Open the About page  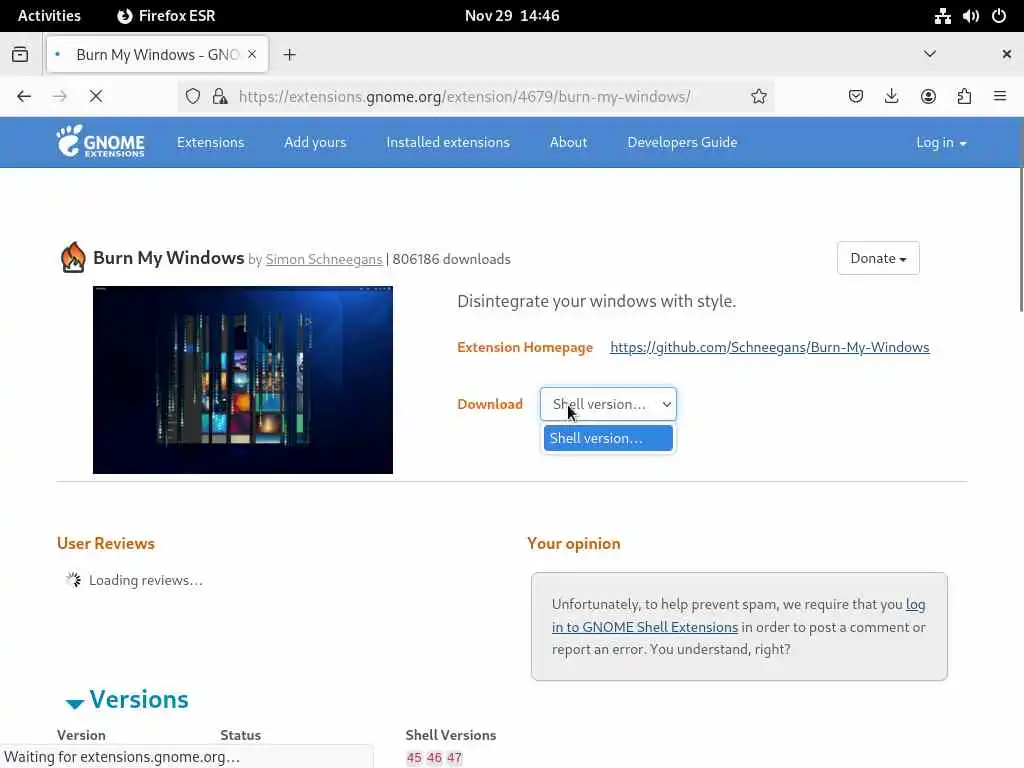click(x=568, y=142)
